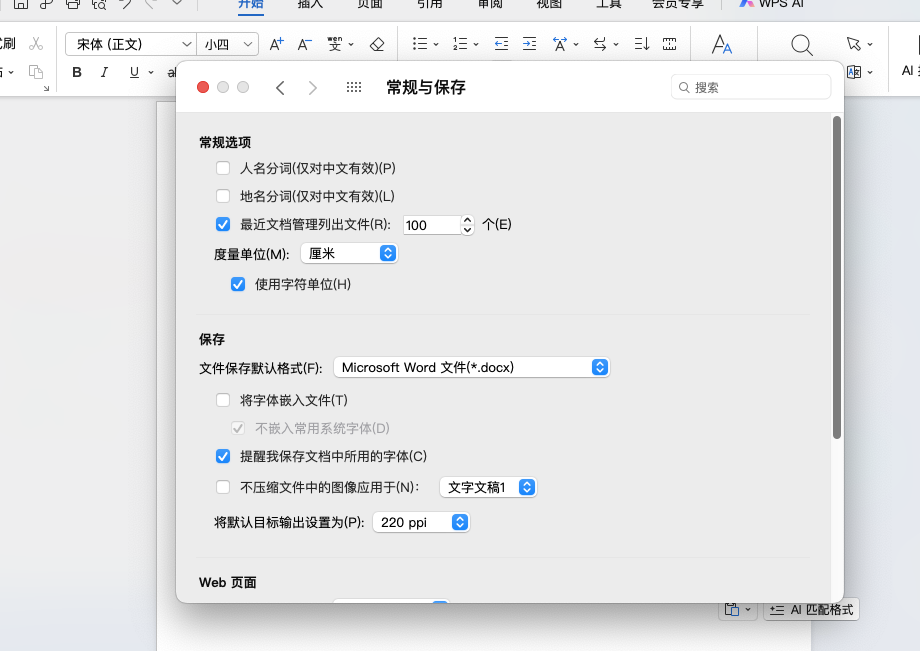Viewport: 920px width, 651px height.
Task: Close the preferences dialog with red button
Action: coord(203,87)
